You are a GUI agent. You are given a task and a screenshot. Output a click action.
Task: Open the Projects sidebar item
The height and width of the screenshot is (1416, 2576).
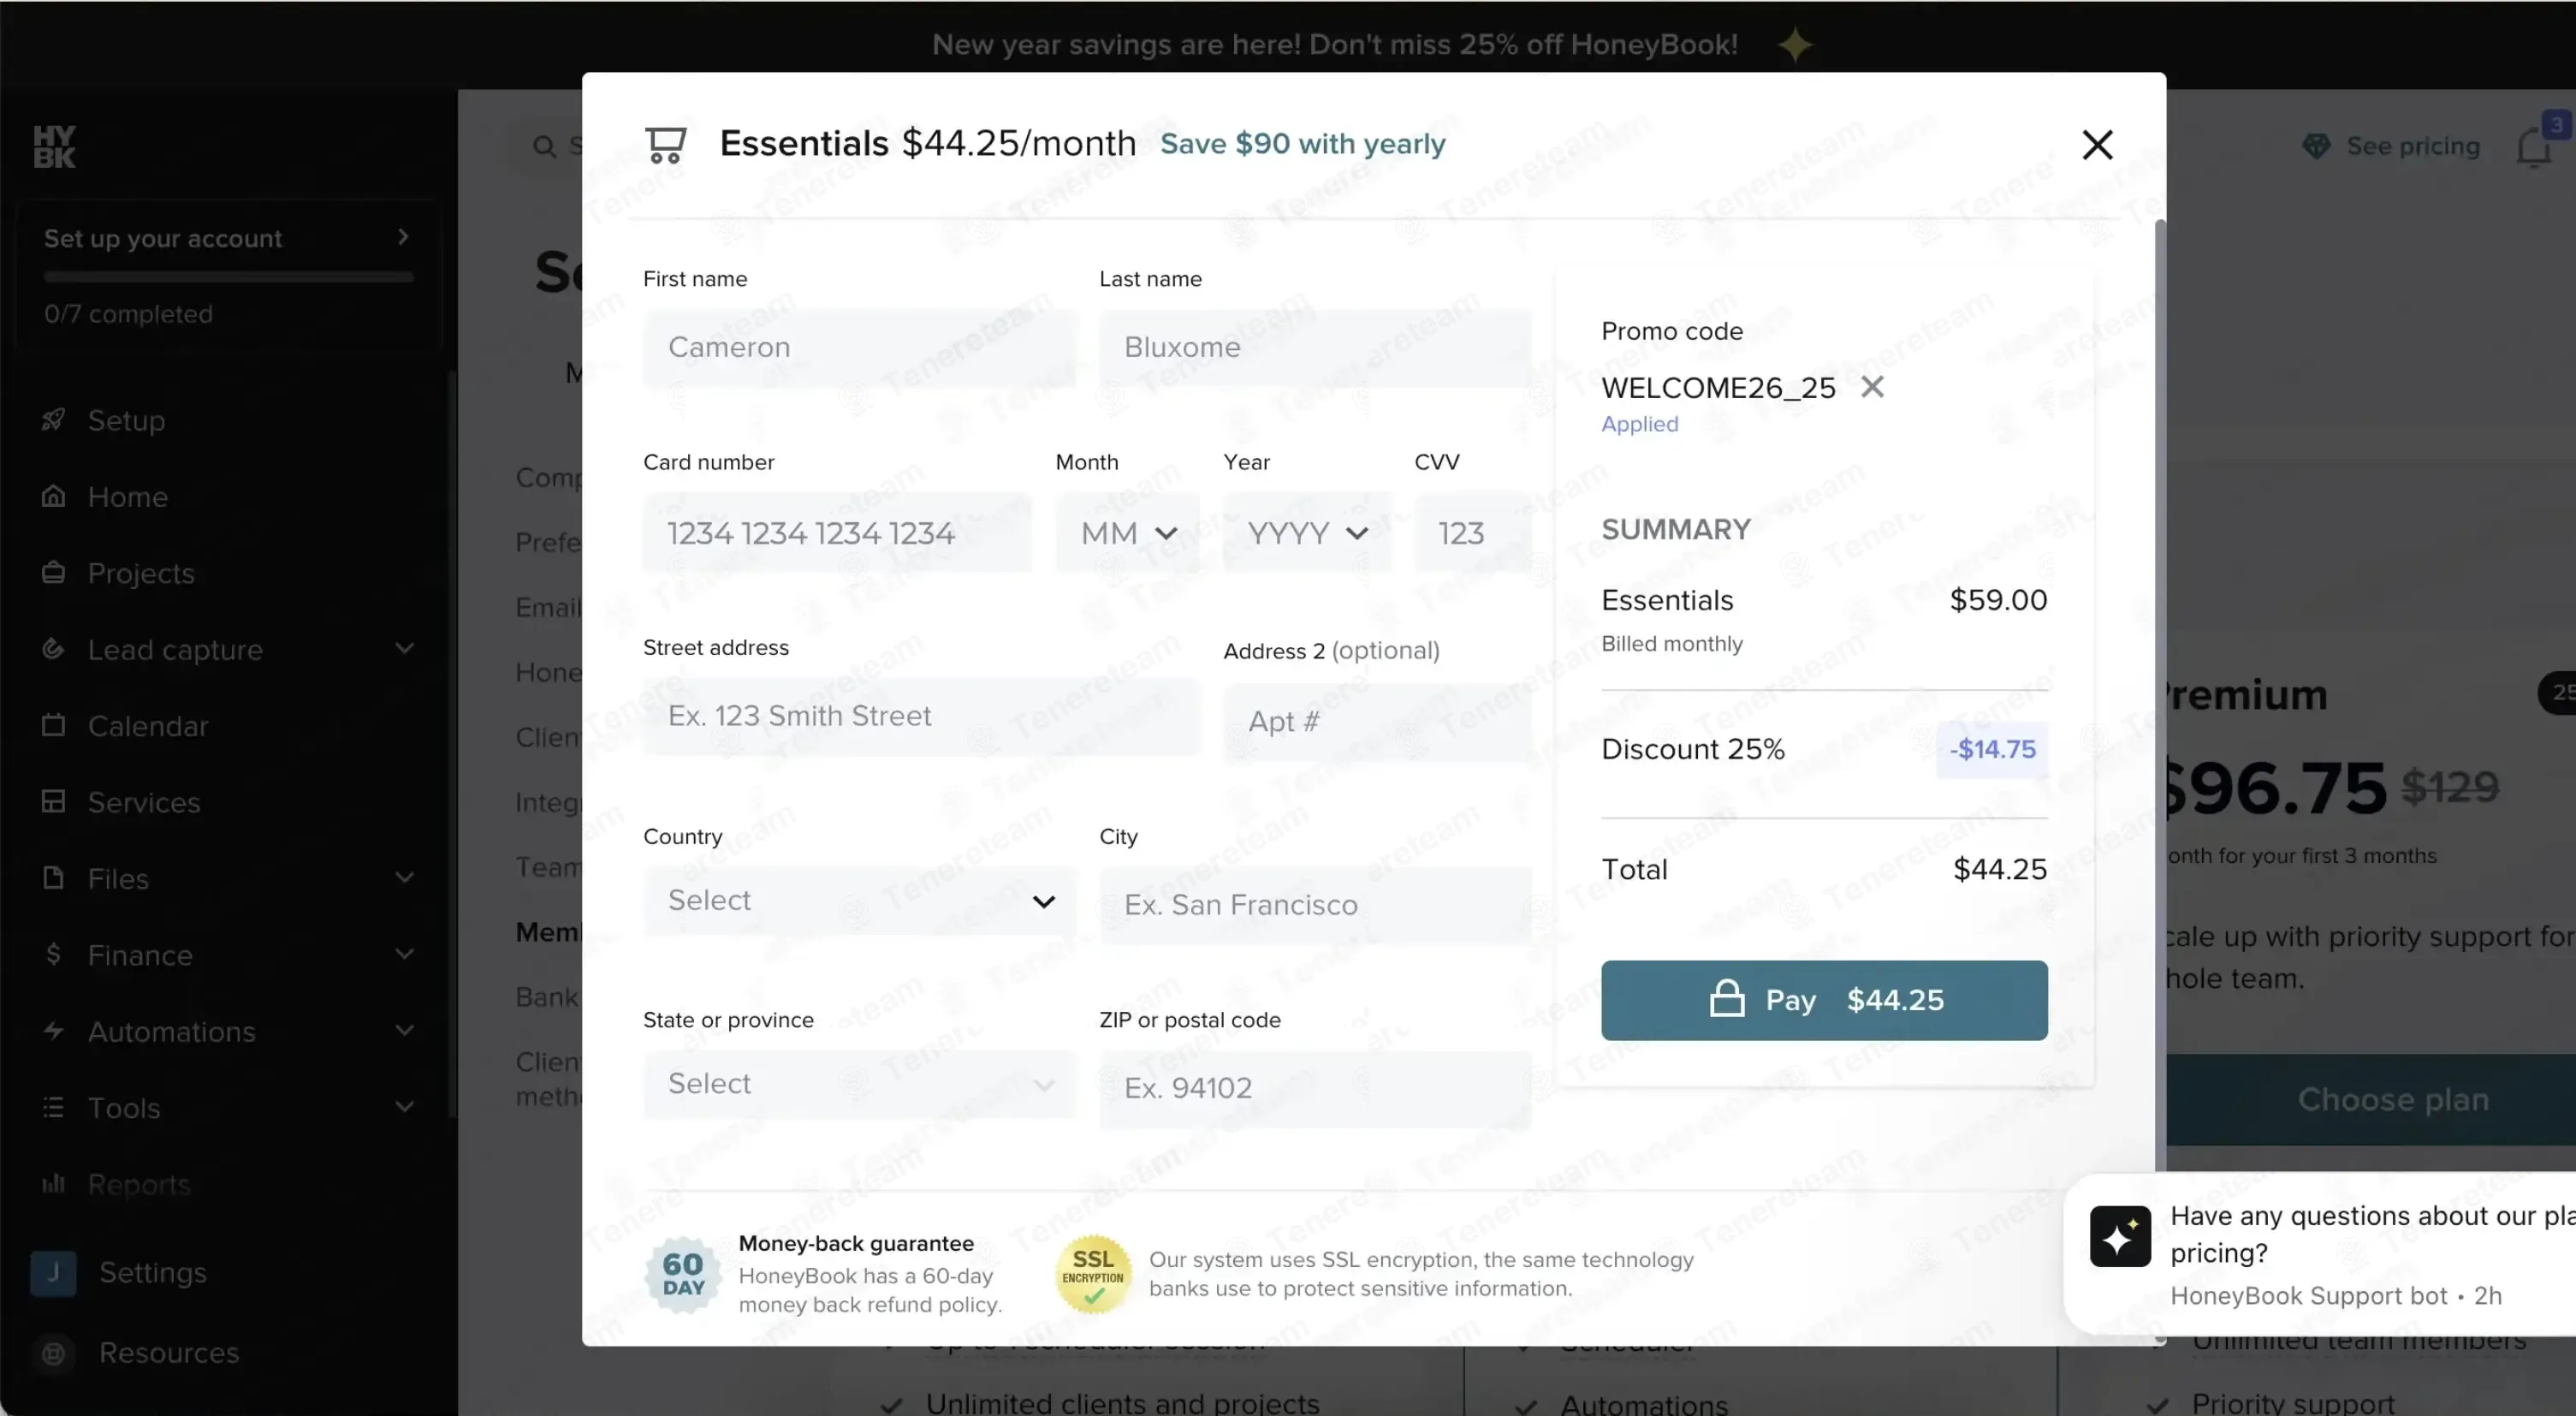pyautogui.click(x=140, y=573)
